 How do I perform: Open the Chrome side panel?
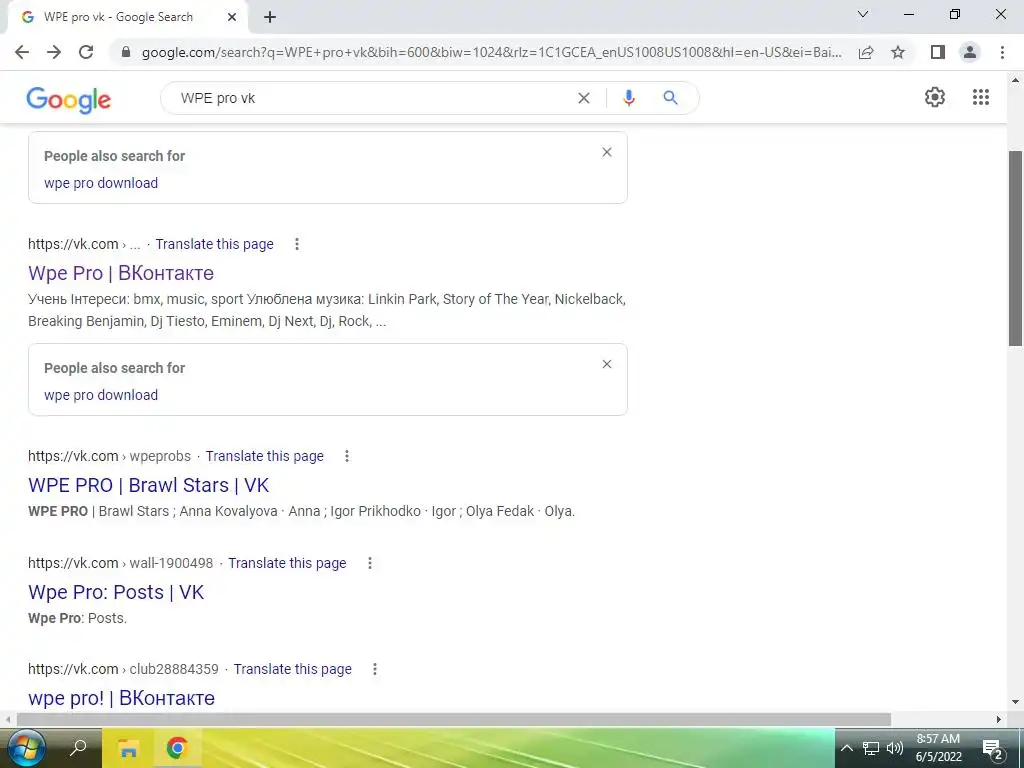coord(938,52)
